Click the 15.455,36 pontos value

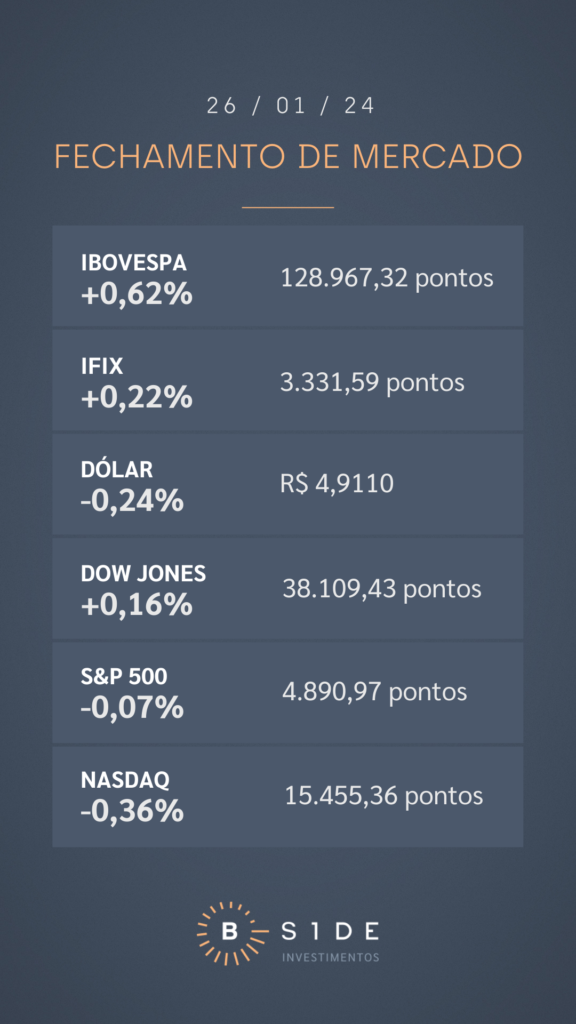(x=384, y=796)
